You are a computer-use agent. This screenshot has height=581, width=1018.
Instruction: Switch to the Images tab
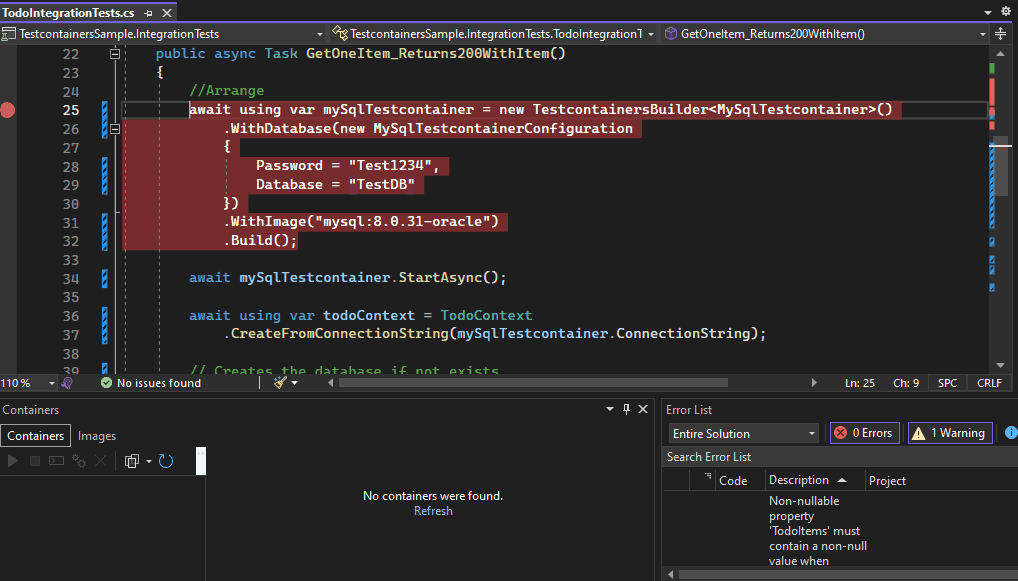pos(97,436)
